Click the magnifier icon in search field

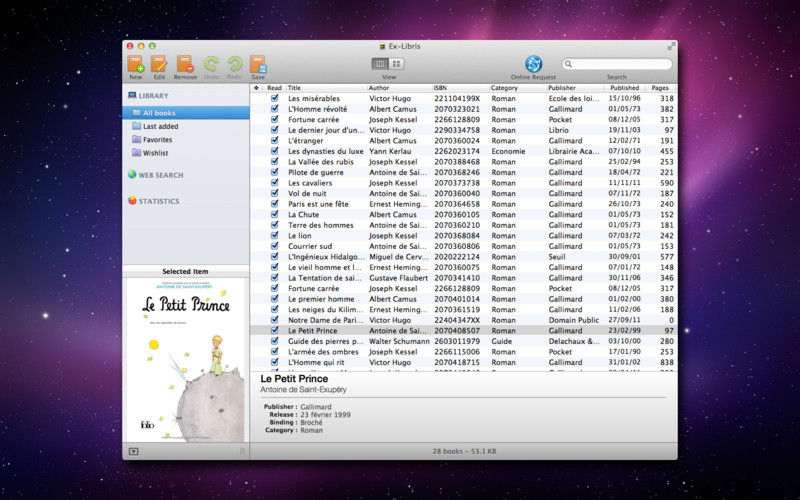tap(568, 64)
